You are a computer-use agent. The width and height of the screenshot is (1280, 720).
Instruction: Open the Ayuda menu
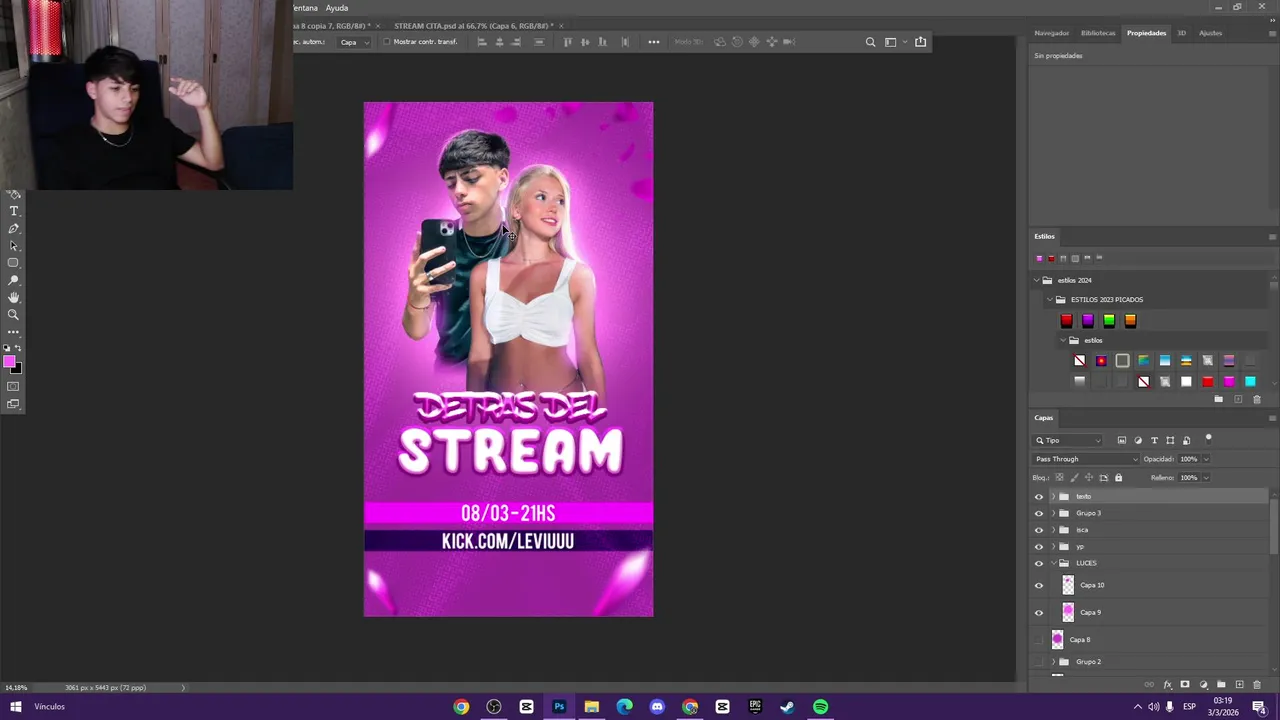click(336, 8)
